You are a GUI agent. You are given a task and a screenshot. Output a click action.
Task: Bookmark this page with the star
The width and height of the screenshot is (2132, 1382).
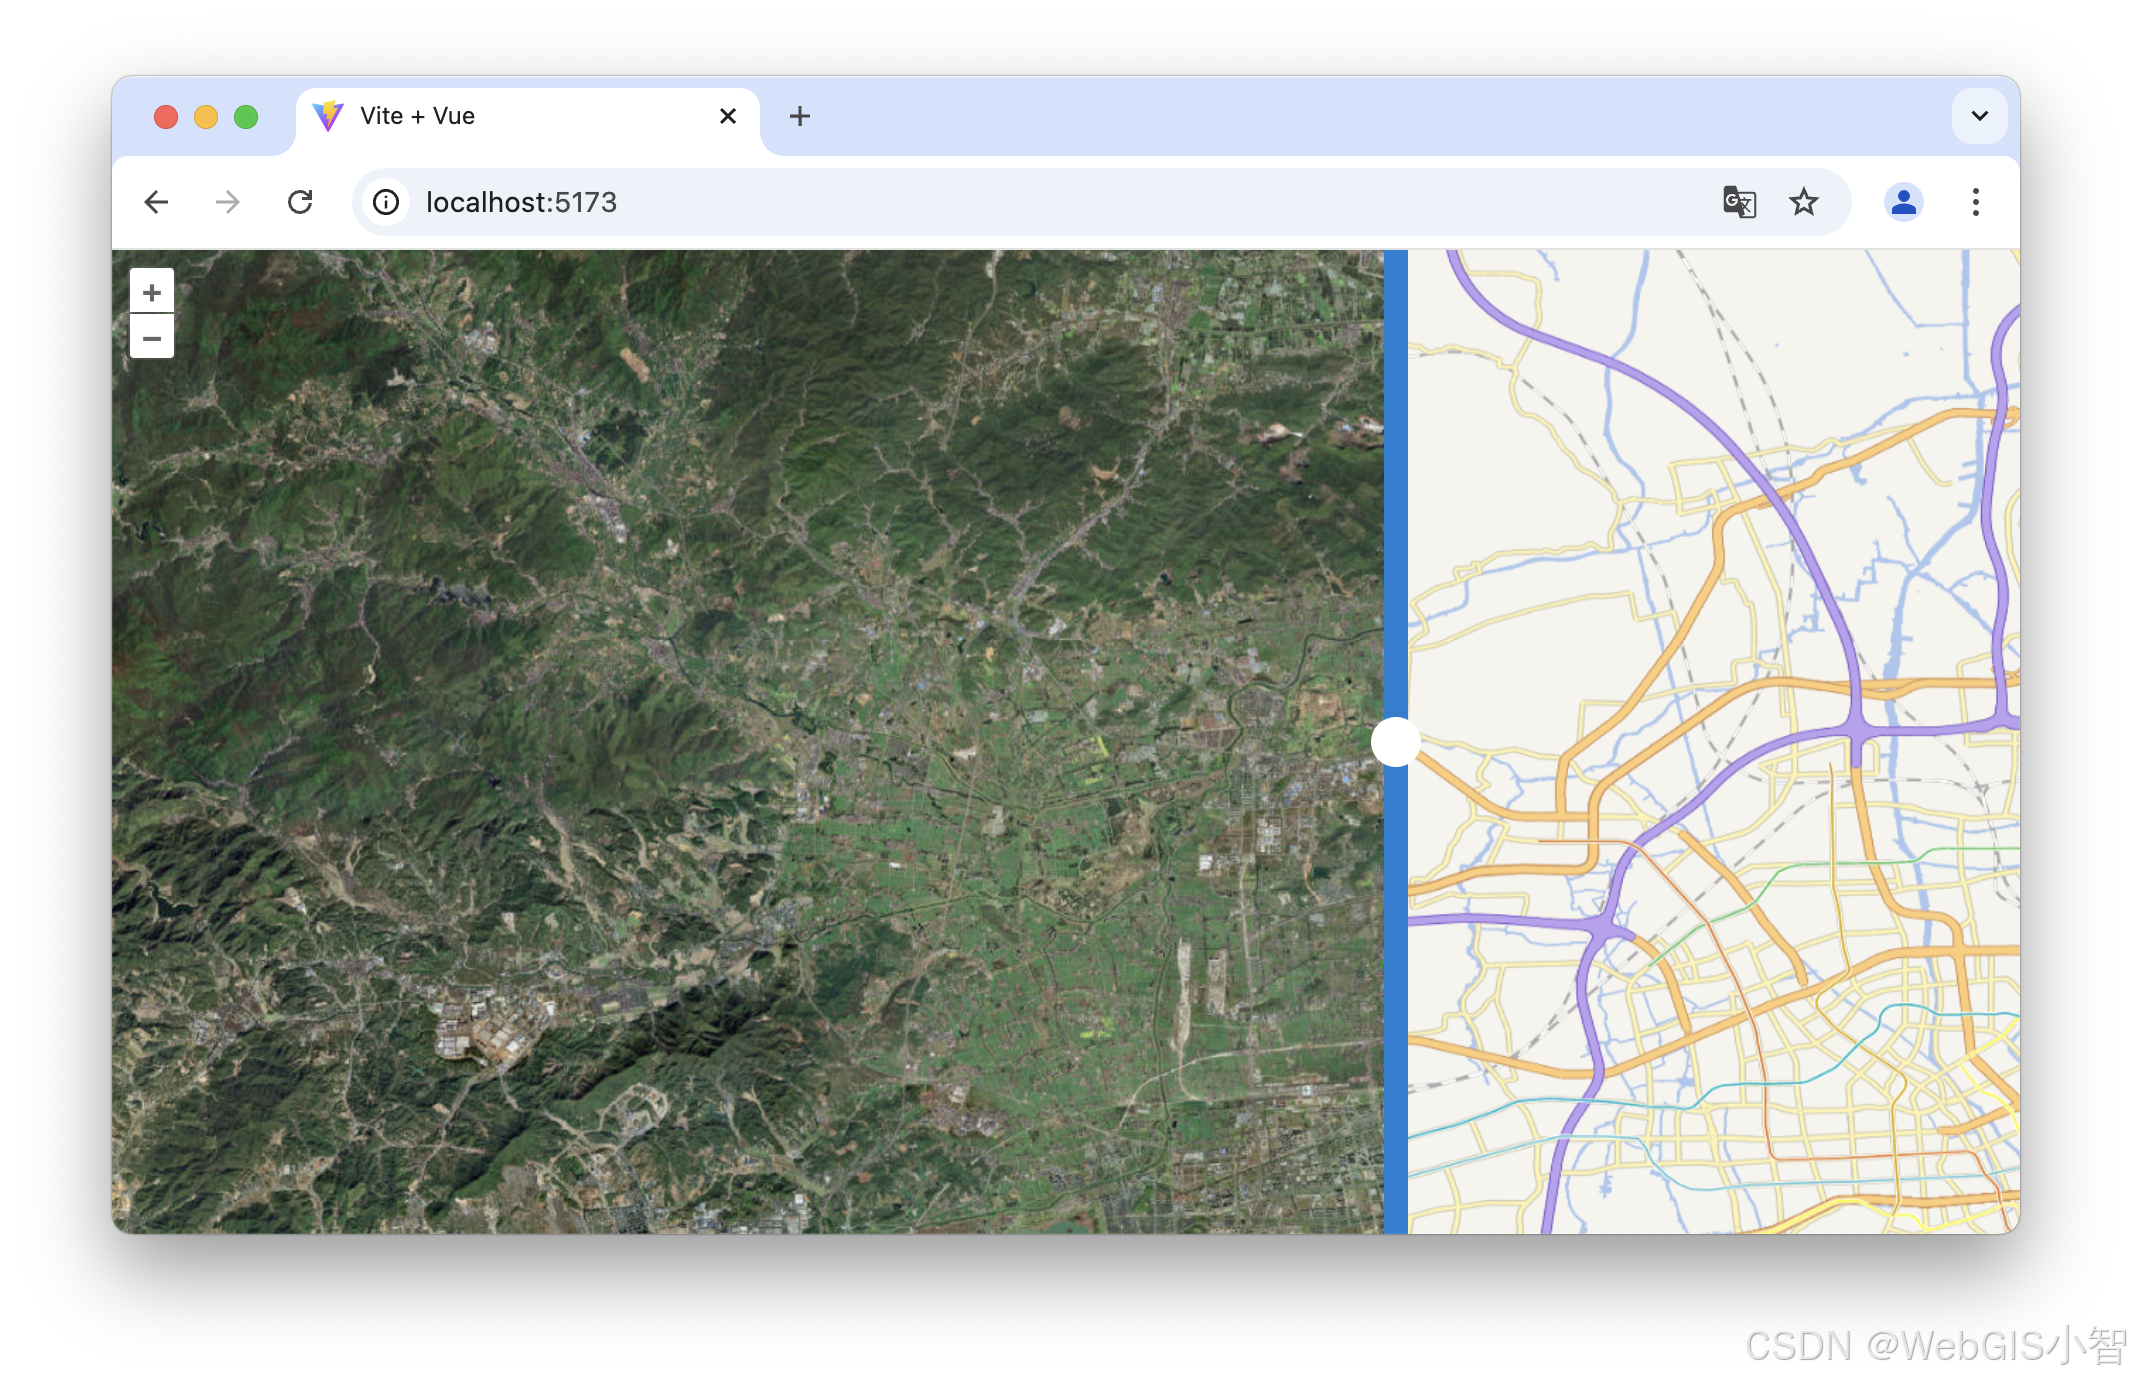(x=1803, y=202)
